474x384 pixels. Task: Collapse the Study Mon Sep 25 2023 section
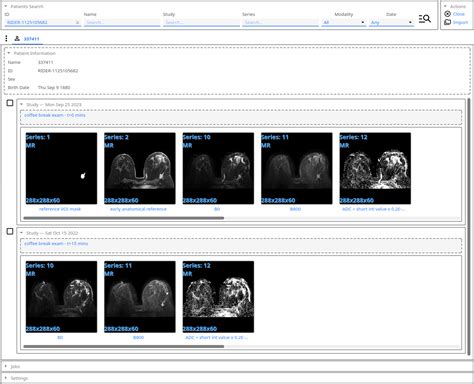click(x=21, y=104)
